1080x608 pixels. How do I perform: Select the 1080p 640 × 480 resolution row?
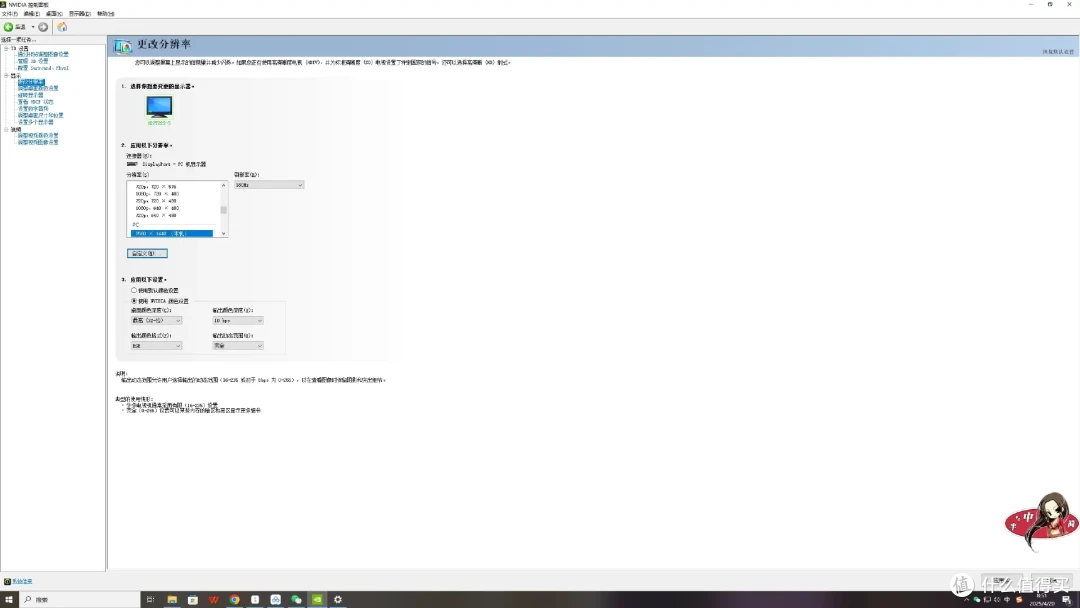(x=157, y=208)
